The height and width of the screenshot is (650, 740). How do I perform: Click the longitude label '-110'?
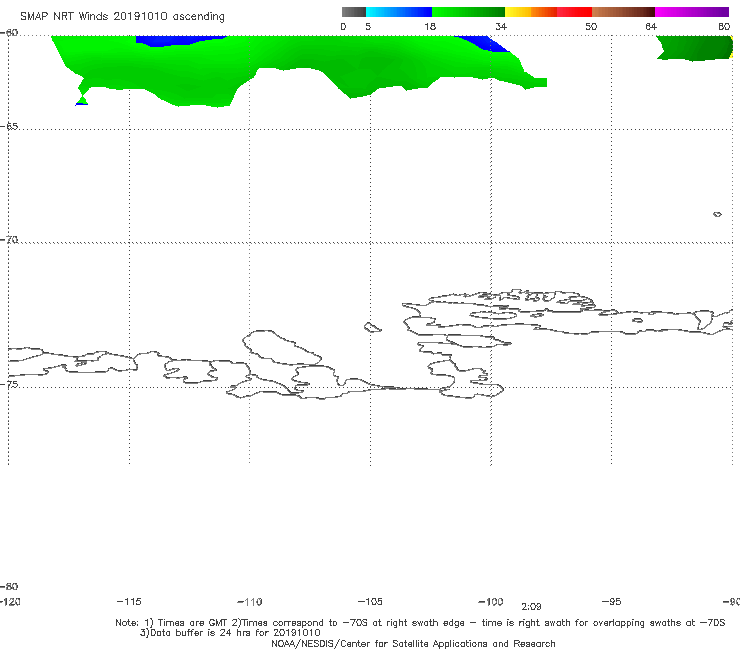pyautogui.click(x=250, y=602)
